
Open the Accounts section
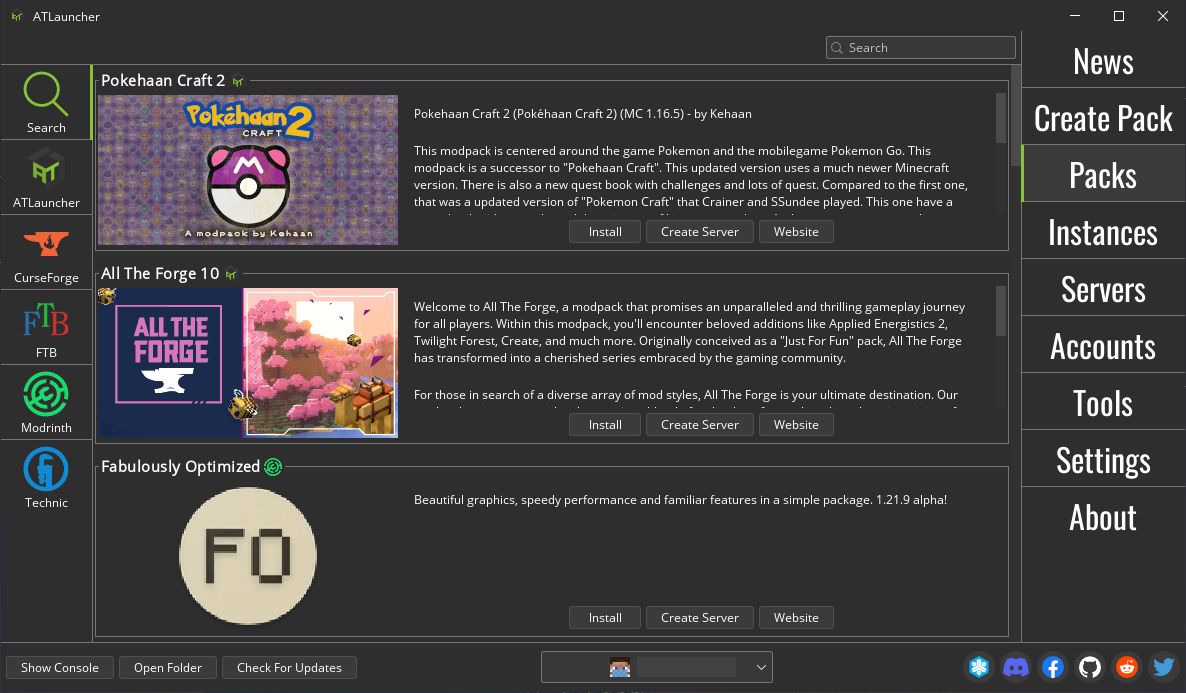coord(1102,345)
